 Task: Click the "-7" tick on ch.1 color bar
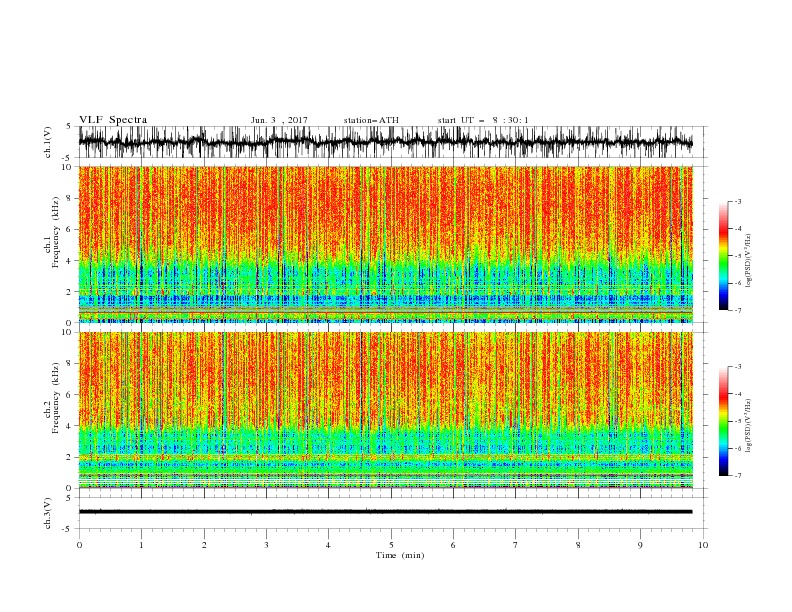click(x=737, y=310)
